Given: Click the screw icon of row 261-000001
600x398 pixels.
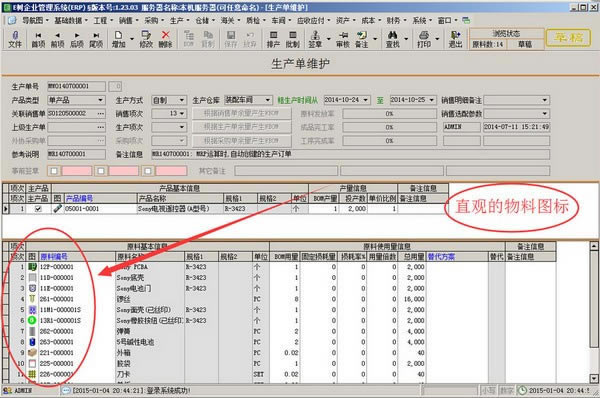Looking at the screenshot, I should point(32,299).
